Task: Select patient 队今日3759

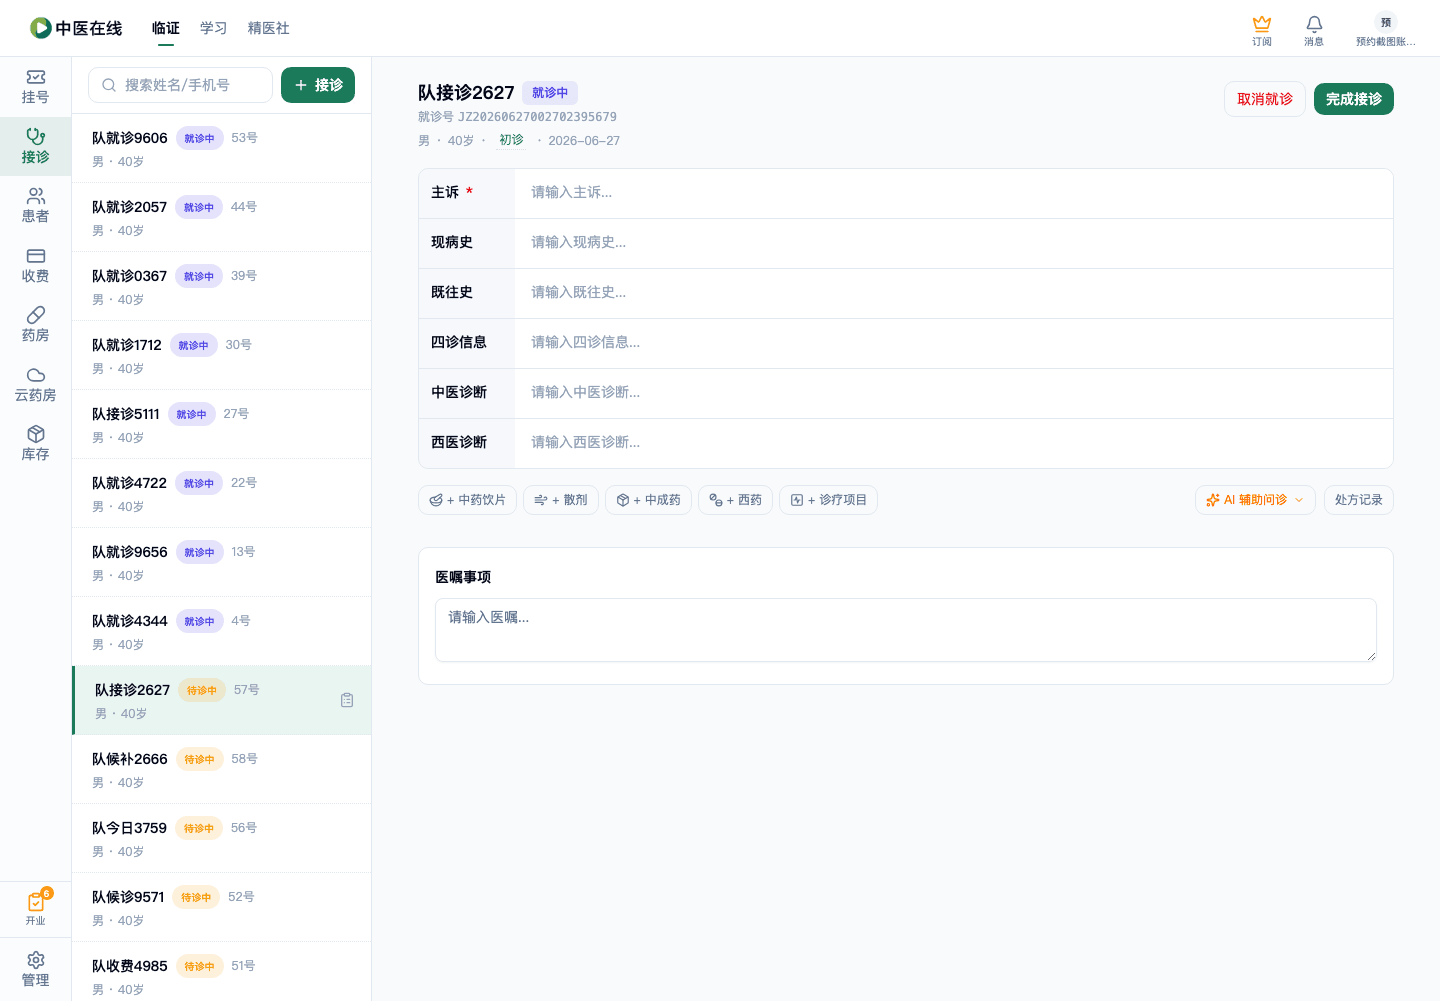Action: tap(222, 838)
